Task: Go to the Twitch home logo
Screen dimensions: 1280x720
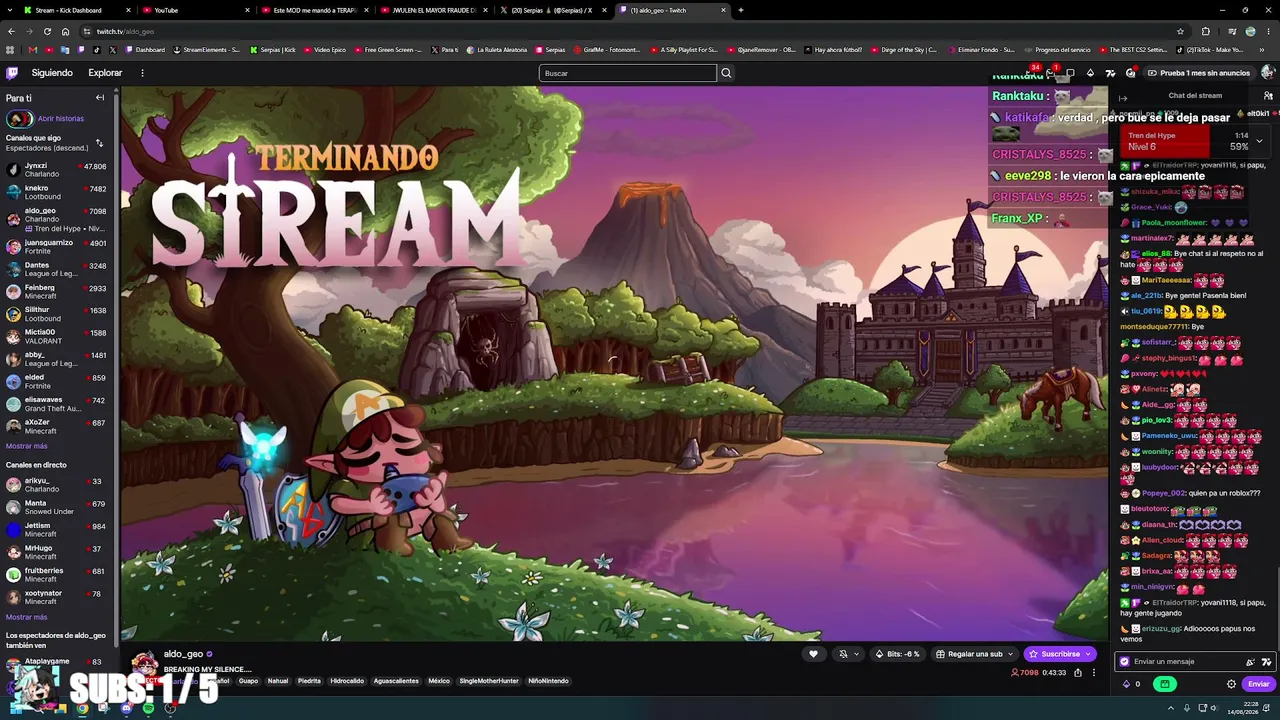Action: pyautogui.click(x=12, y=73)
